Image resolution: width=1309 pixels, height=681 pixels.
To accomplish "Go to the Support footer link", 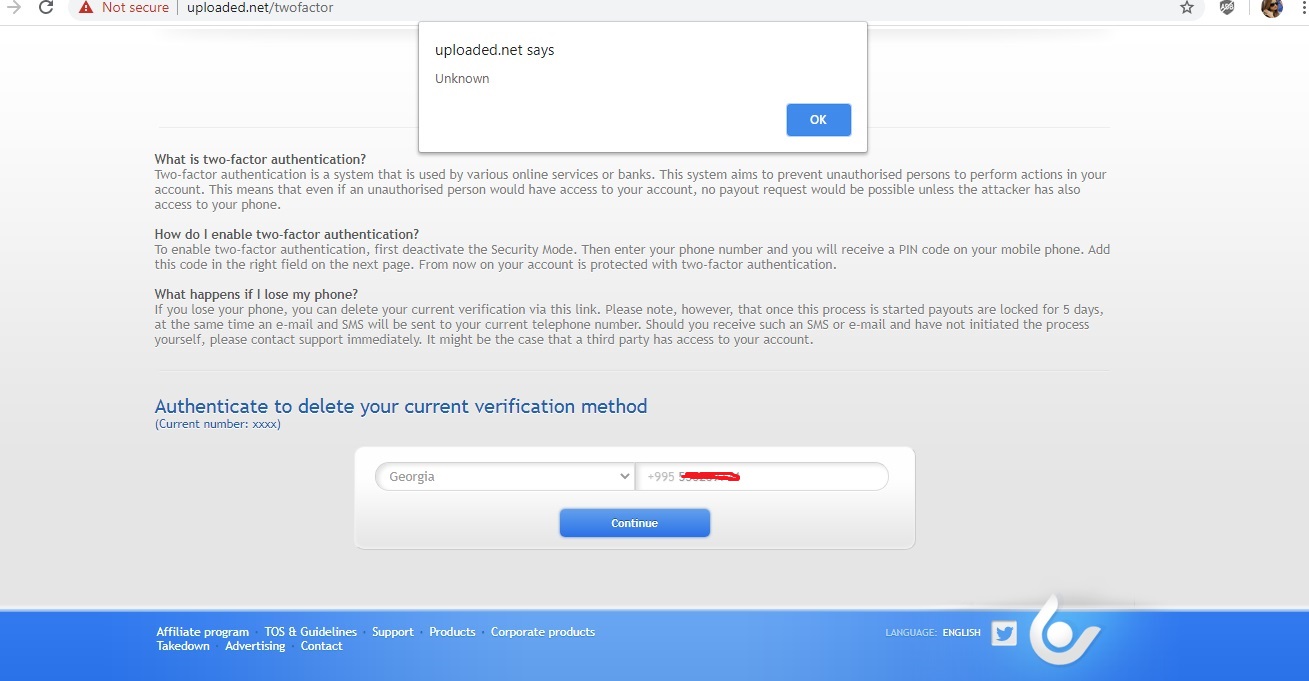I will 392,632.
